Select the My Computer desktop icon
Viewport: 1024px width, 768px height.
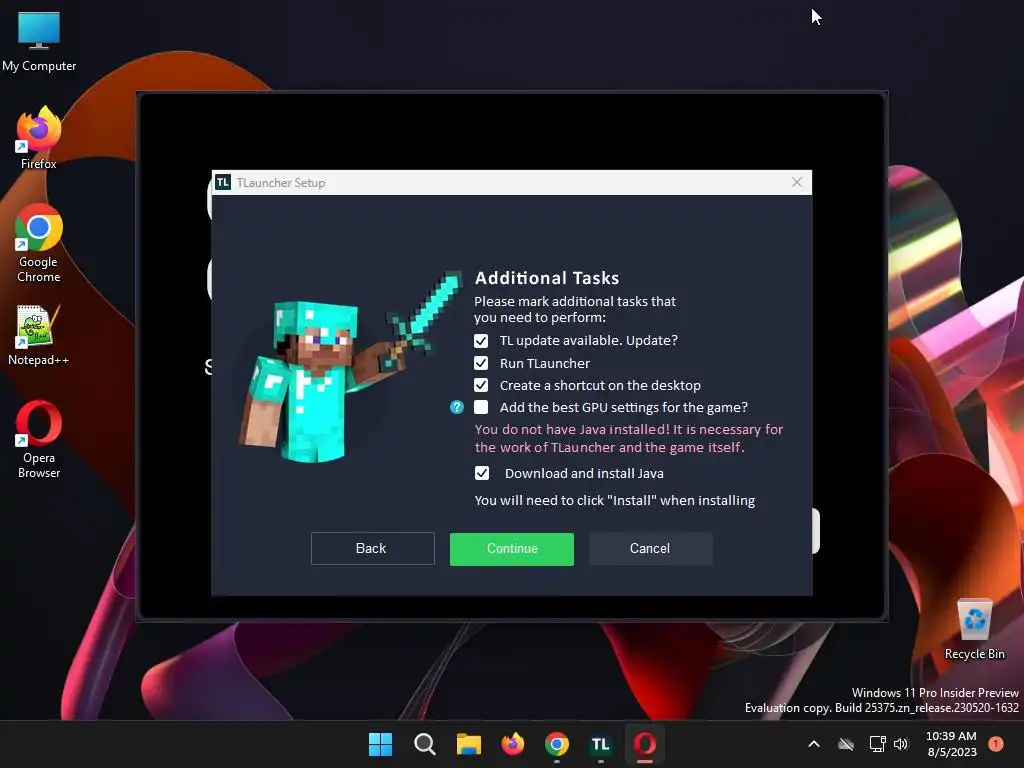point(39,42)
